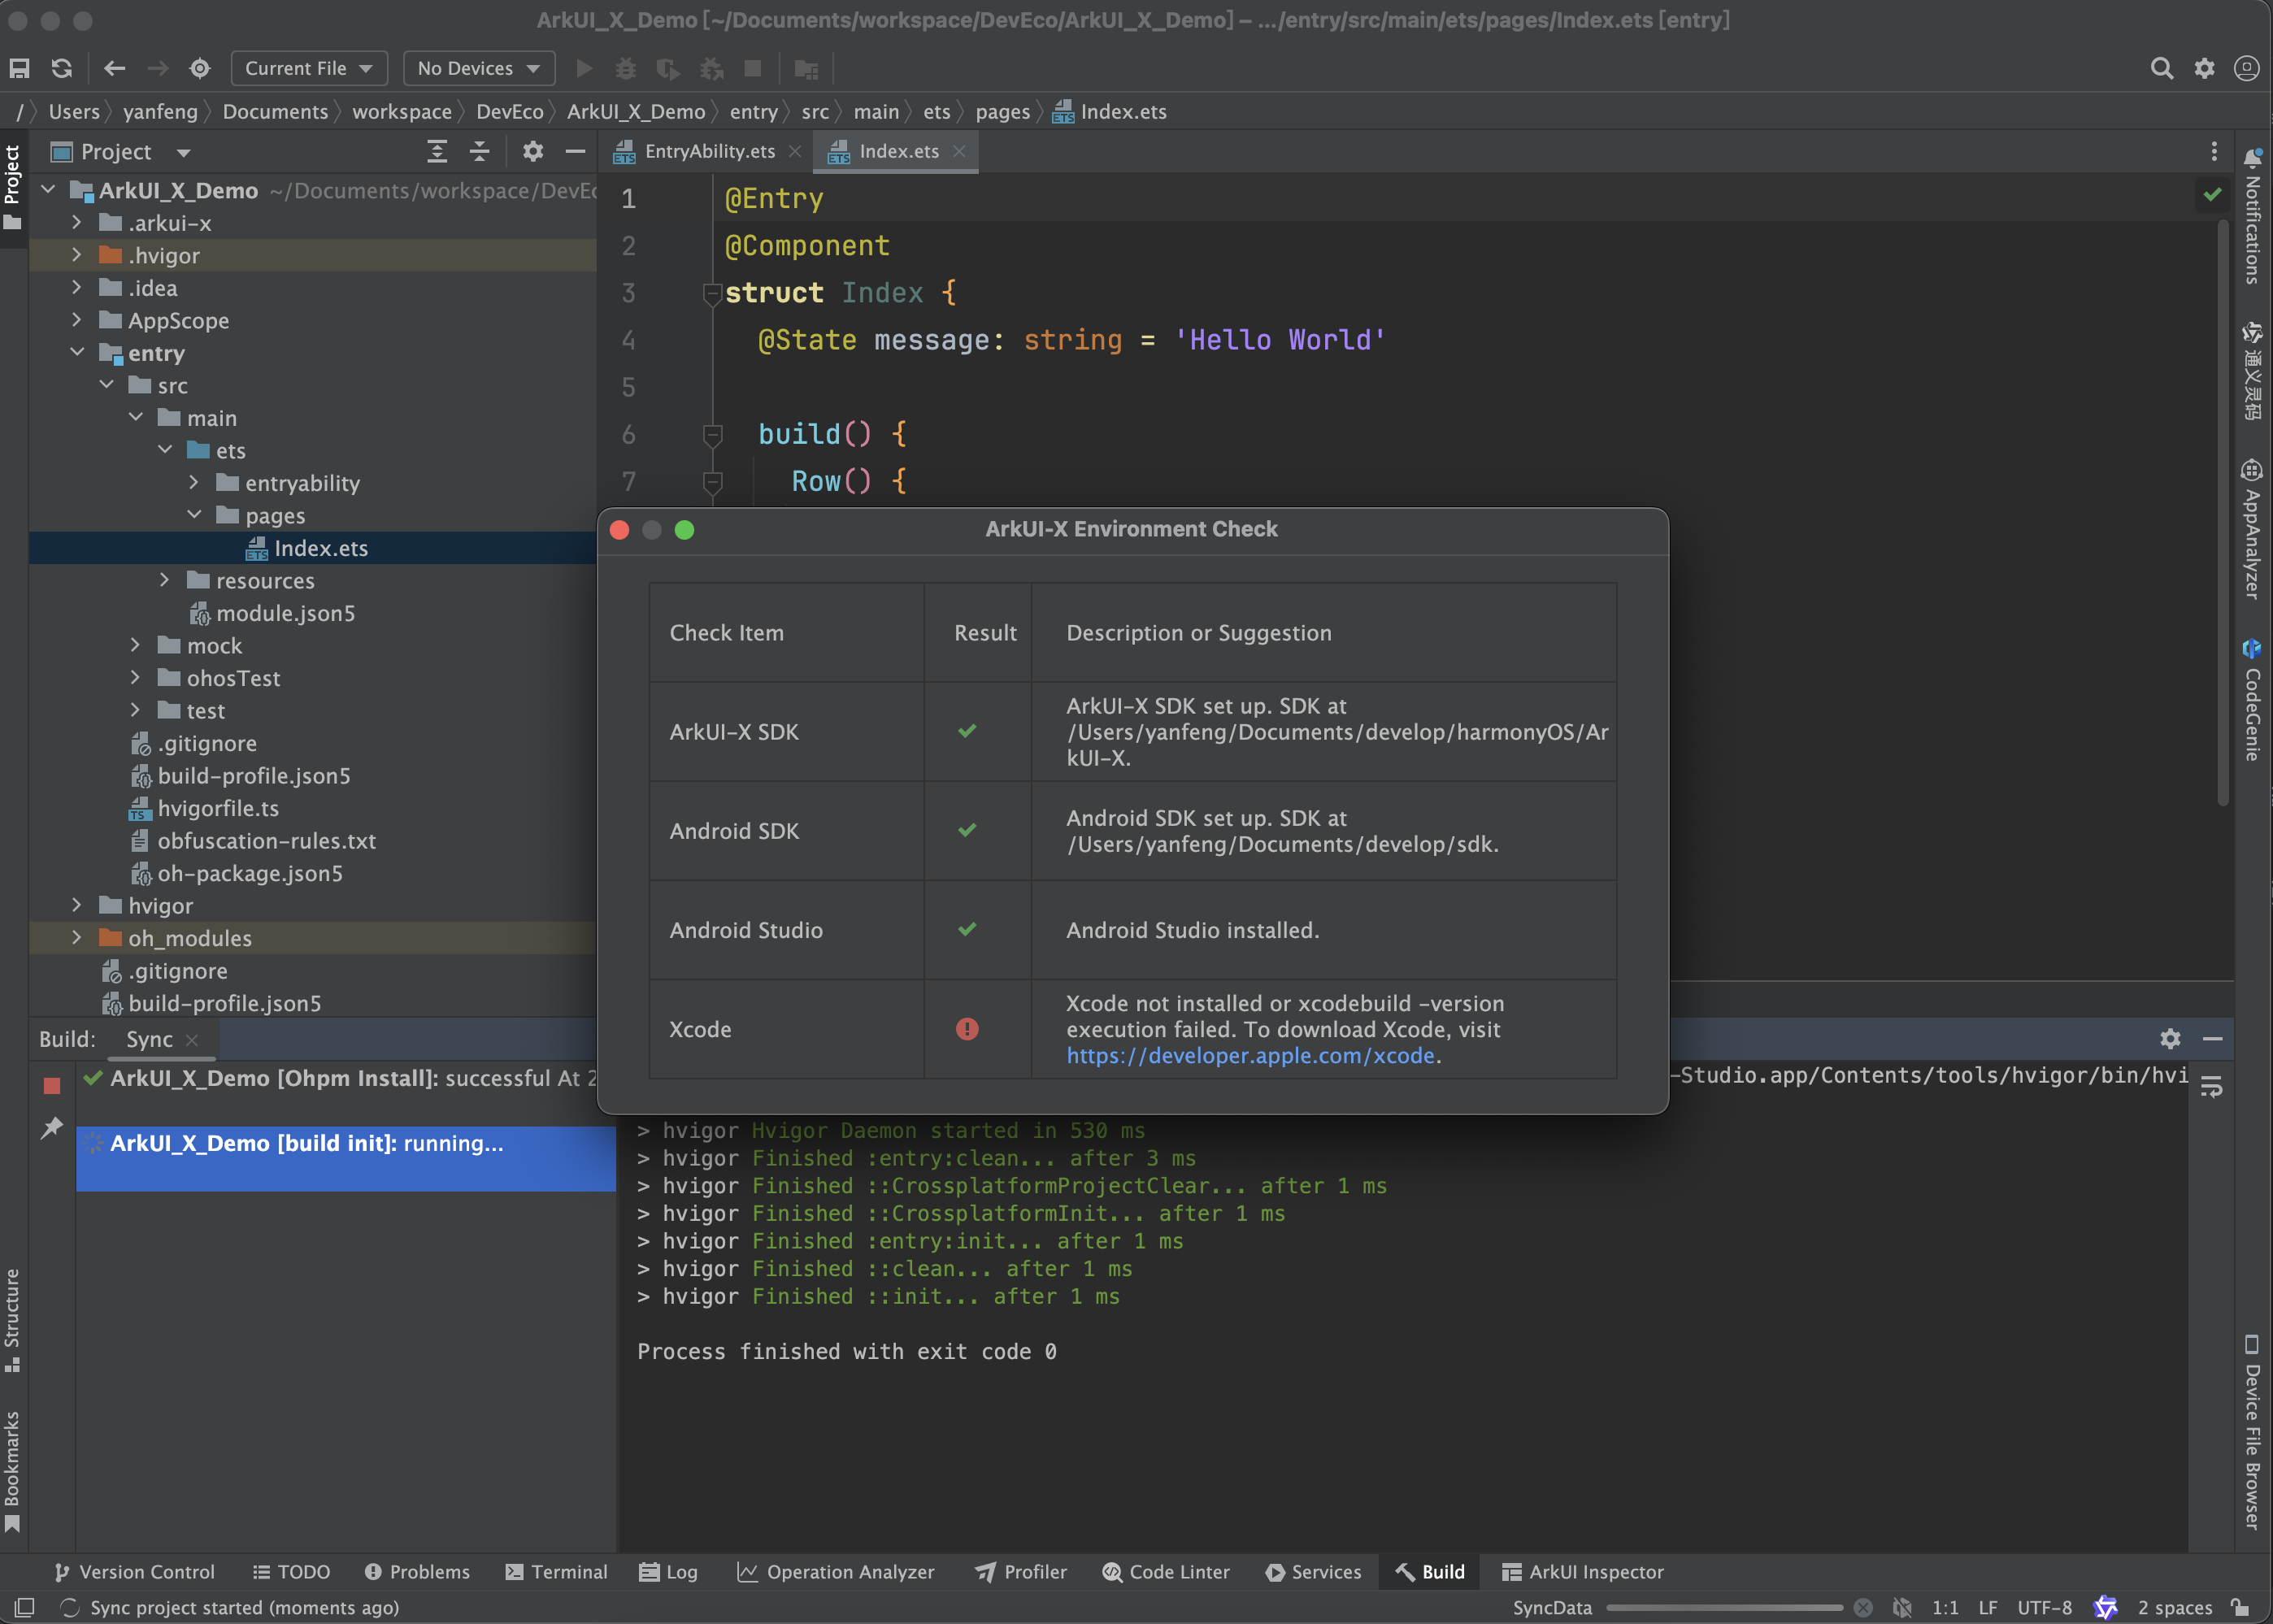Click the UTF-8 encoding status item
The height and width of the screenshot is (1624, 2273).
pos(2044,1608)
